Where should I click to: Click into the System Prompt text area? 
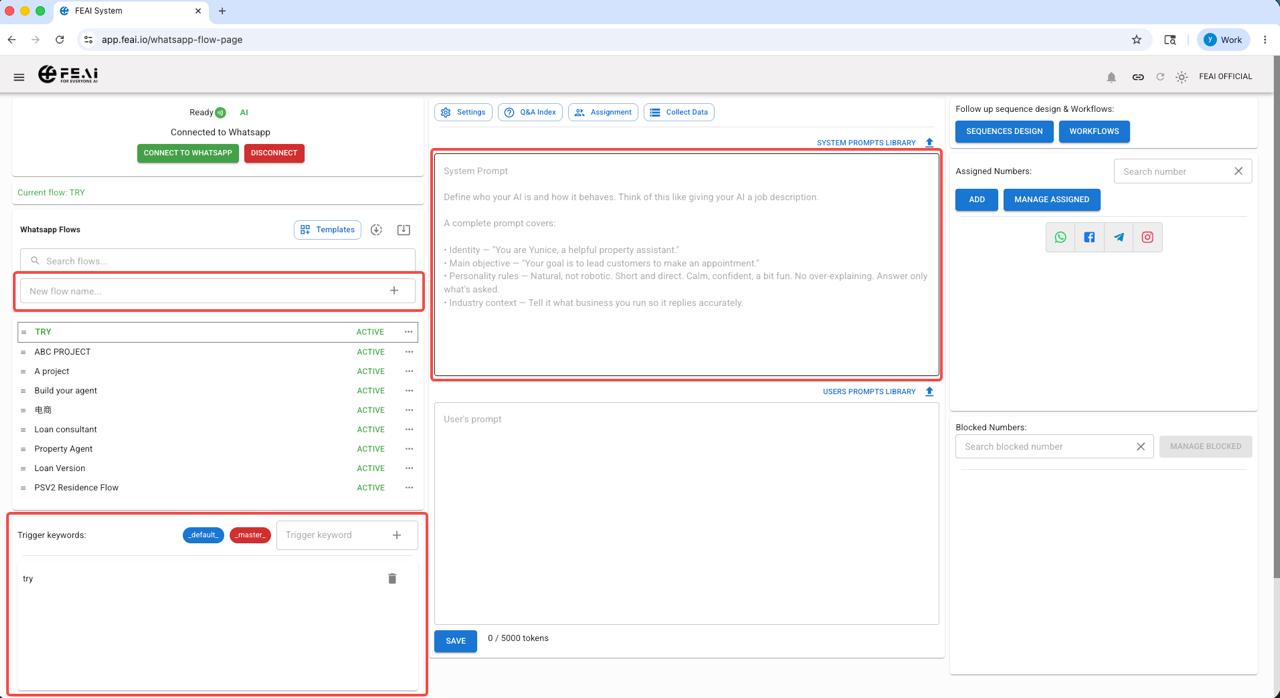coord(687,264)
